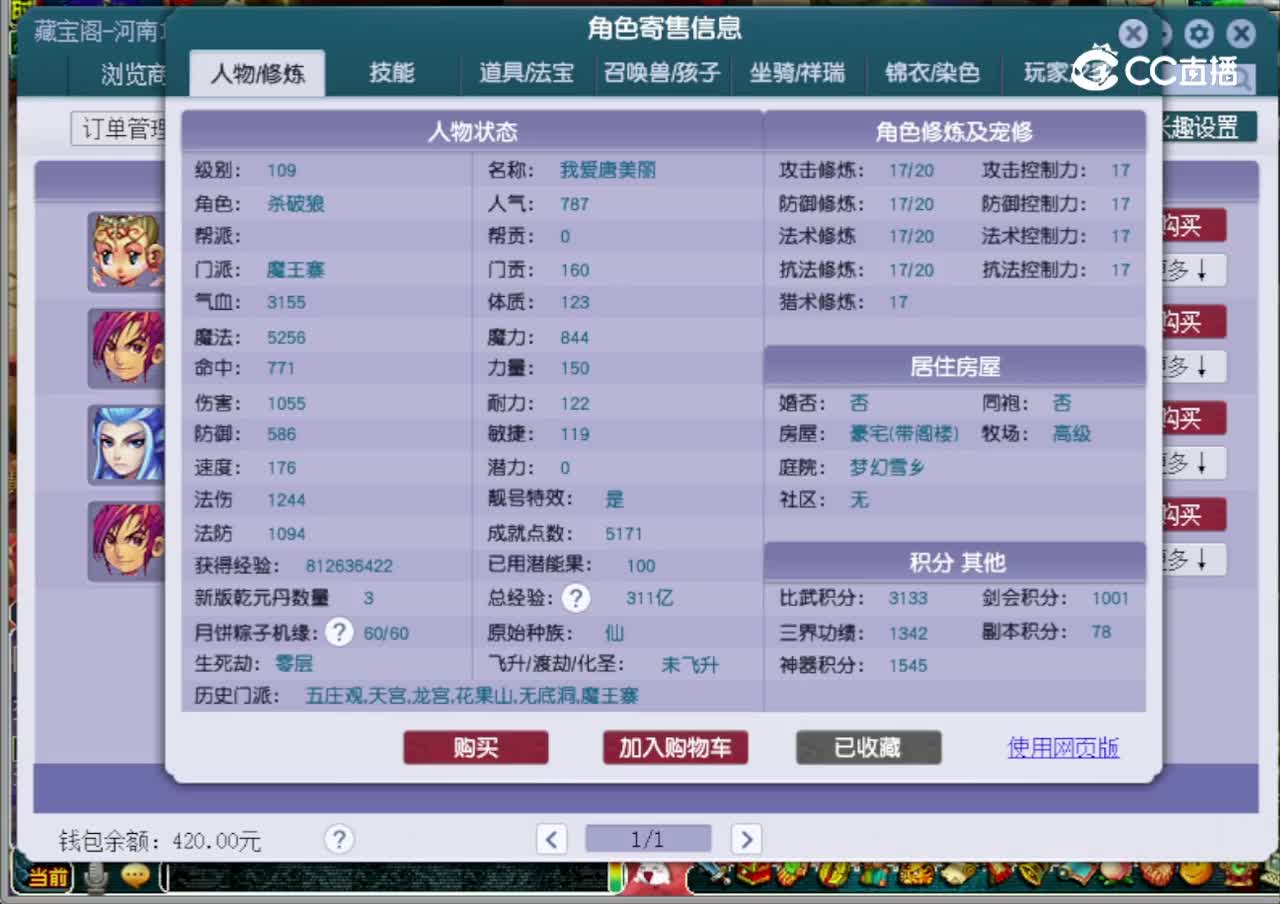Image resolution: width=1280 pixels, height=904 pixels.
Task: Click the 加入购物车 button
Action: click(x=675, y=747)
